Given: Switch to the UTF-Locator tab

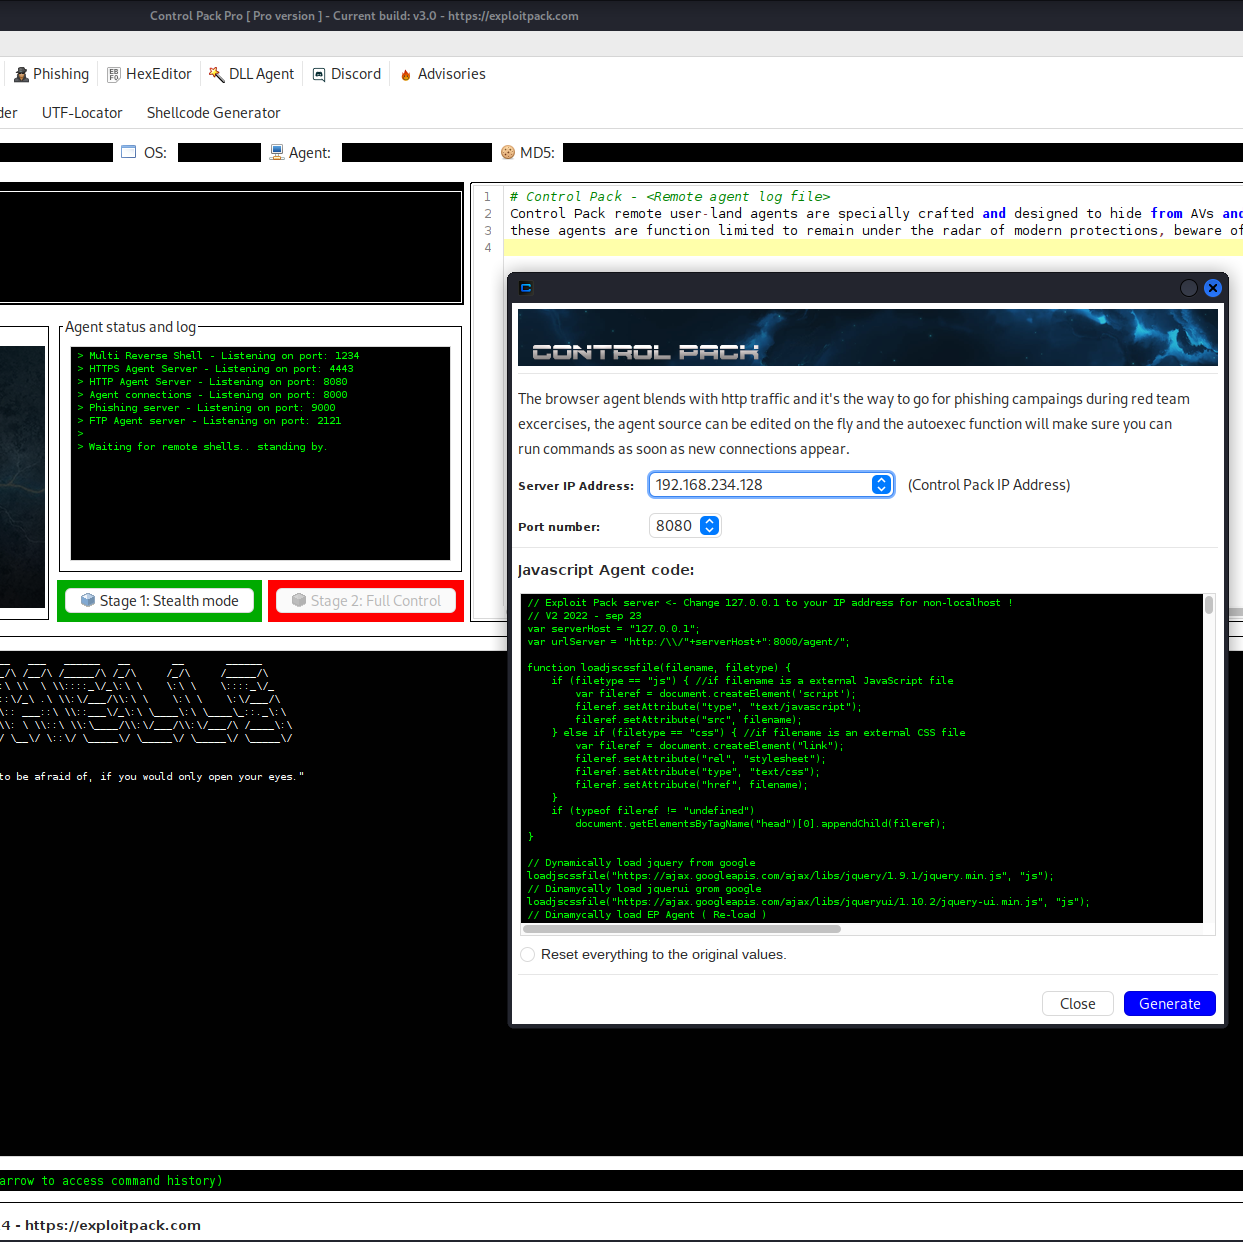Looking at the screenshot, I should point(82,113).
